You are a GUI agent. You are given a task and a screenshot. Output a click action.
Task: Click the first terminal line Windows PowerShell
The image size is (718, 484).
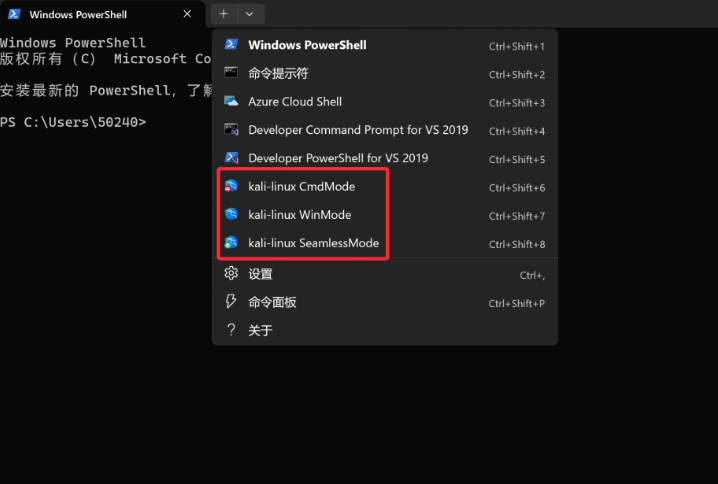point(73,43)
